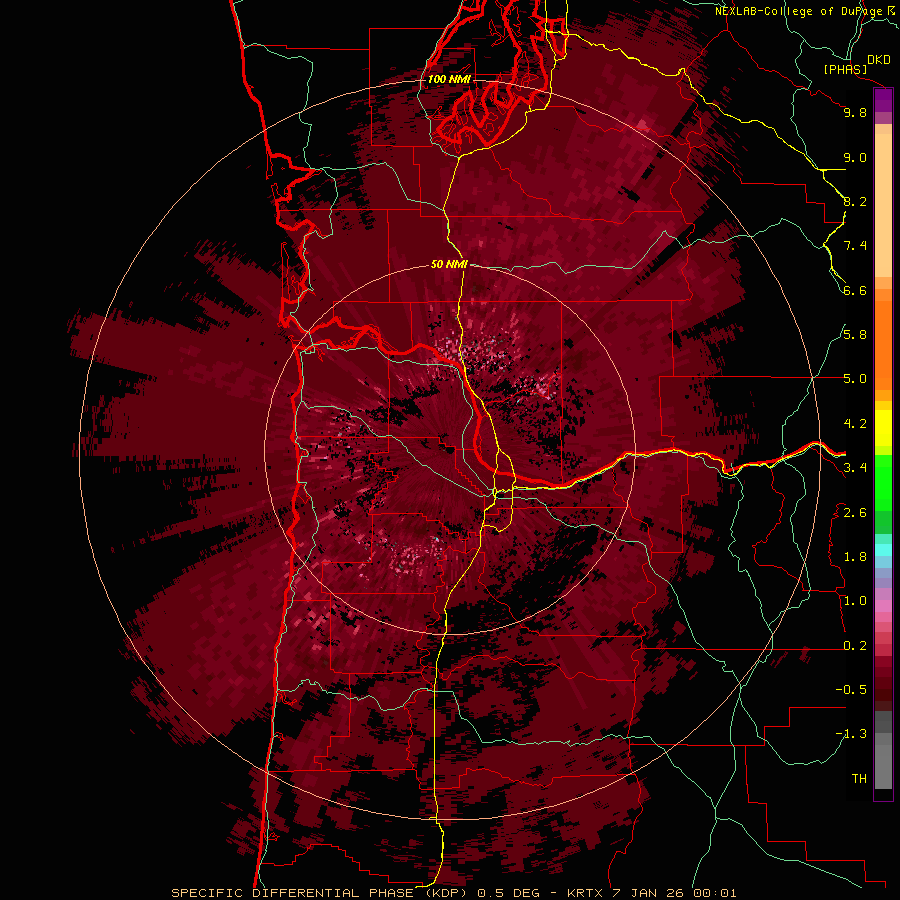This screenshot has height=900, width=900.
Task: Pick the purple swatch at color bar top
Action: point(883,100)
